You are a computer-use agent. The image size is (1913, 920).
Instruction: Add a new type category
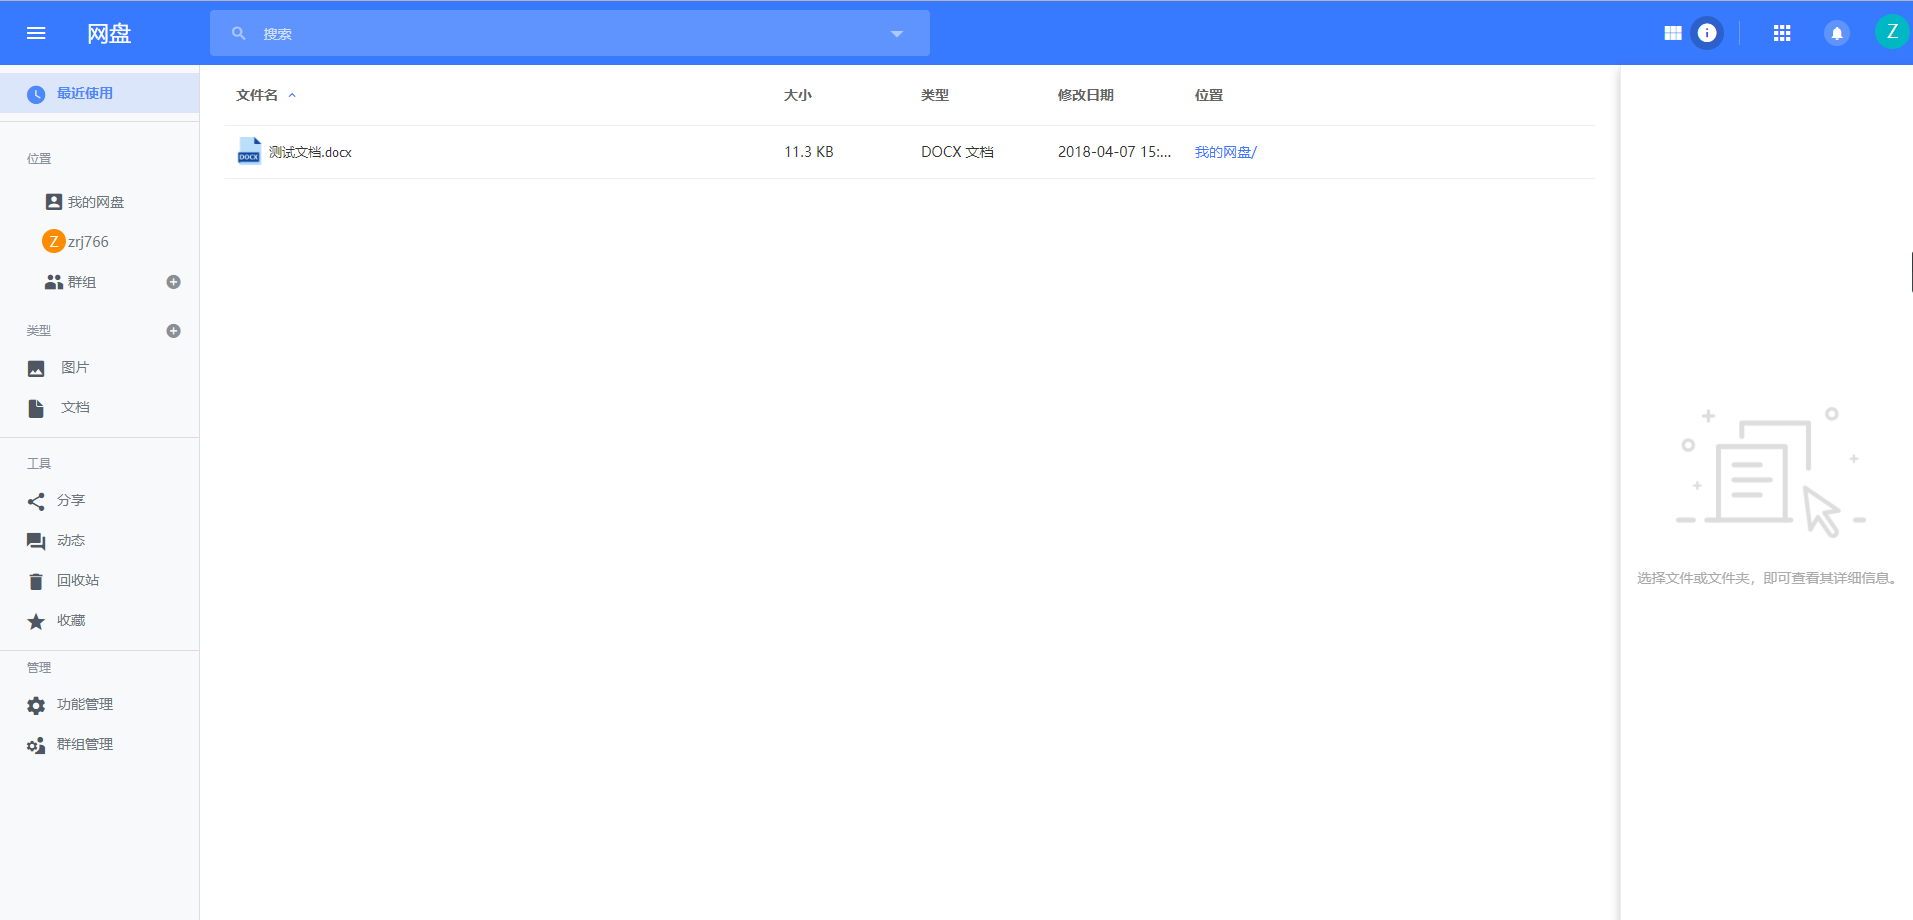tap(173, 331)
